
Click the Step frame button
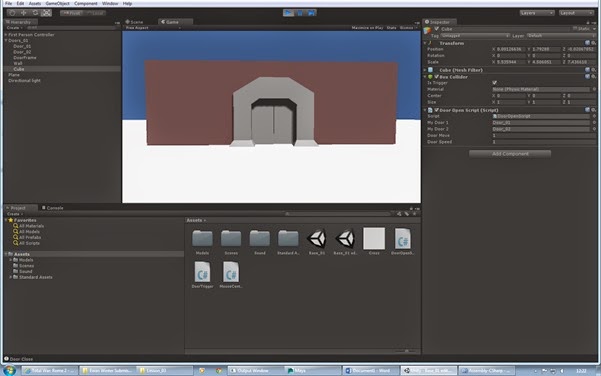coord(311,13)
